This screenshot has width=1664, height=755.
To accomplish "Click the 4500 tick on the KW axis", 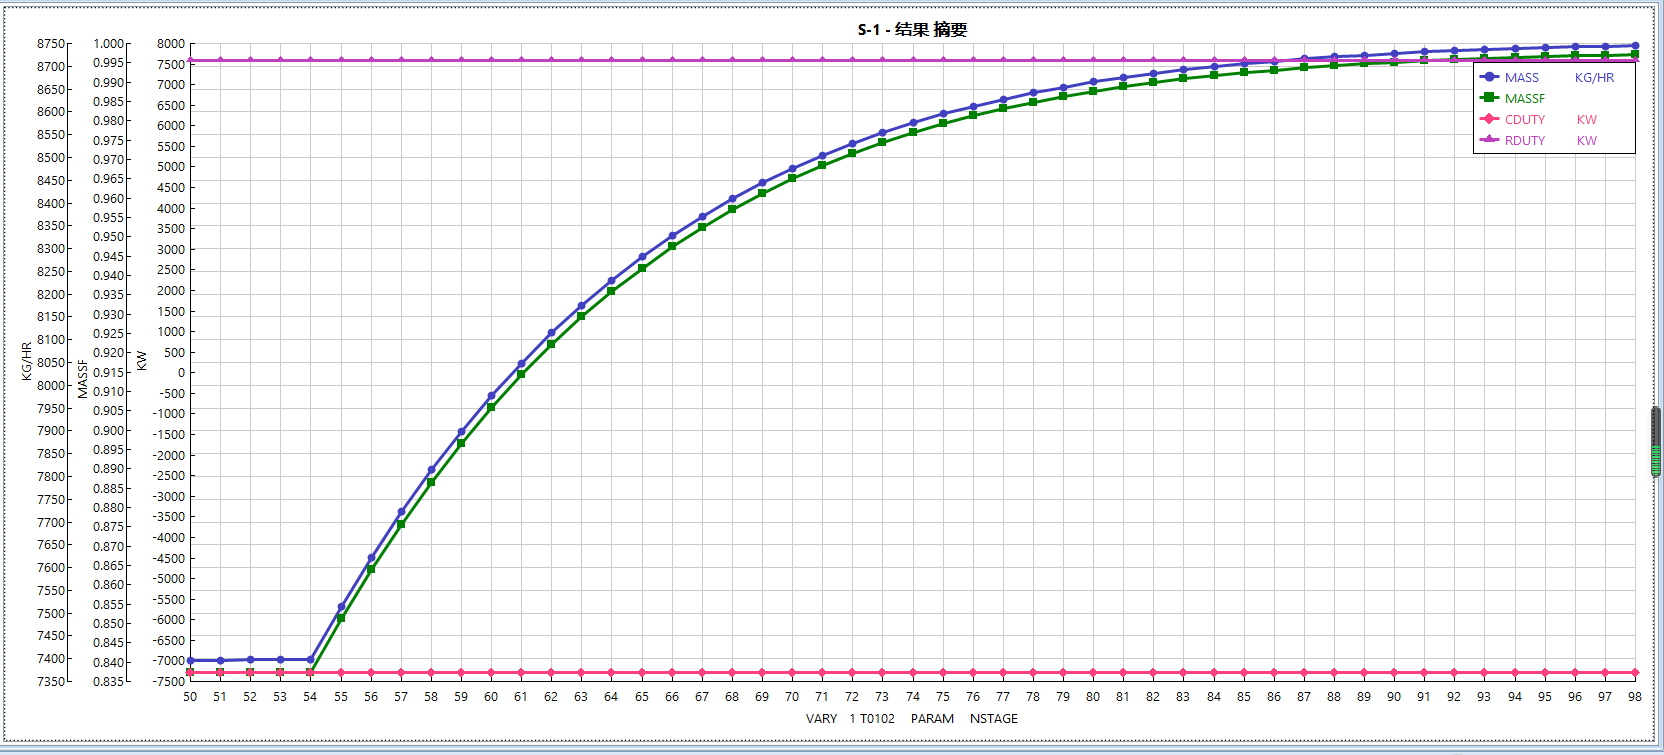I will (171, 187).
